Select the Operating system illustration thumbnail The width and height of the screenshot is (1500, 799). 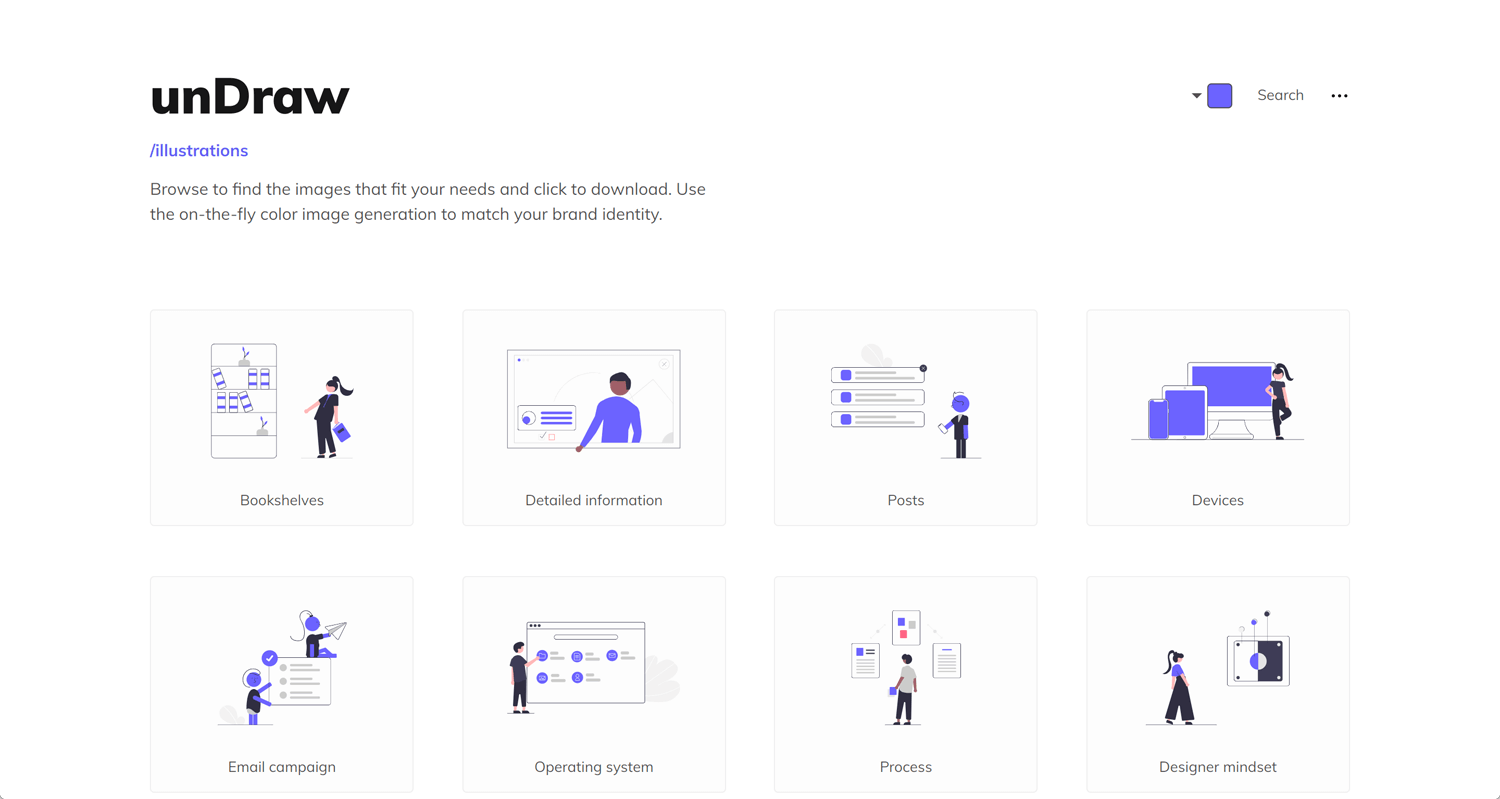tap(594, 668)
